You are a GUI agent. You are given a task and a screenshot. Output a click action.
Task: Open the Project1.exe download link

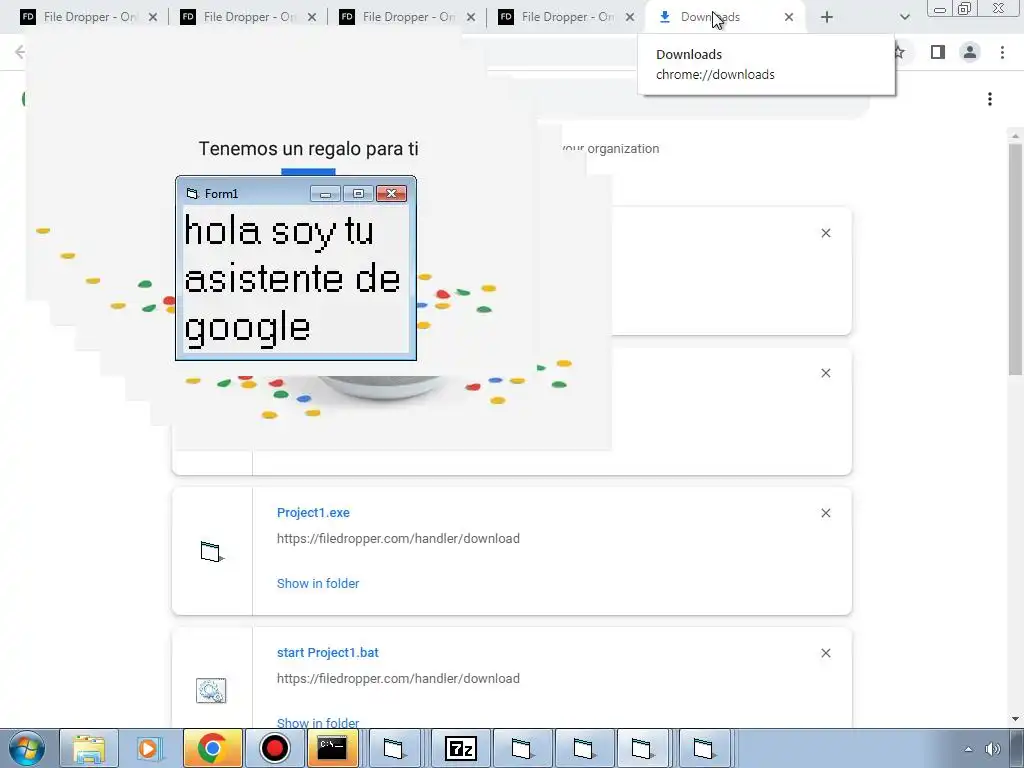pyautogui.click(x=313, y=513)
